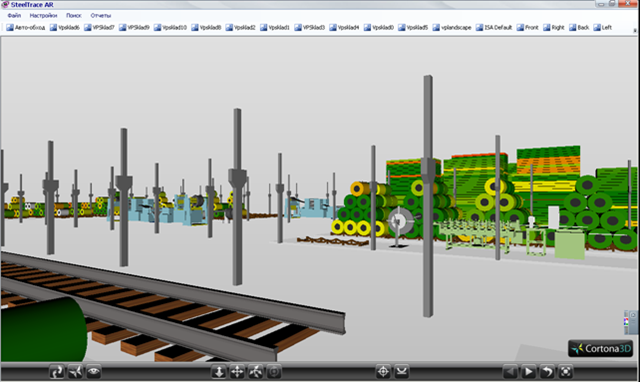This screenshot has width=640, height=382.
Task: Activate the Examine eye icon
Action: (94, 372)
